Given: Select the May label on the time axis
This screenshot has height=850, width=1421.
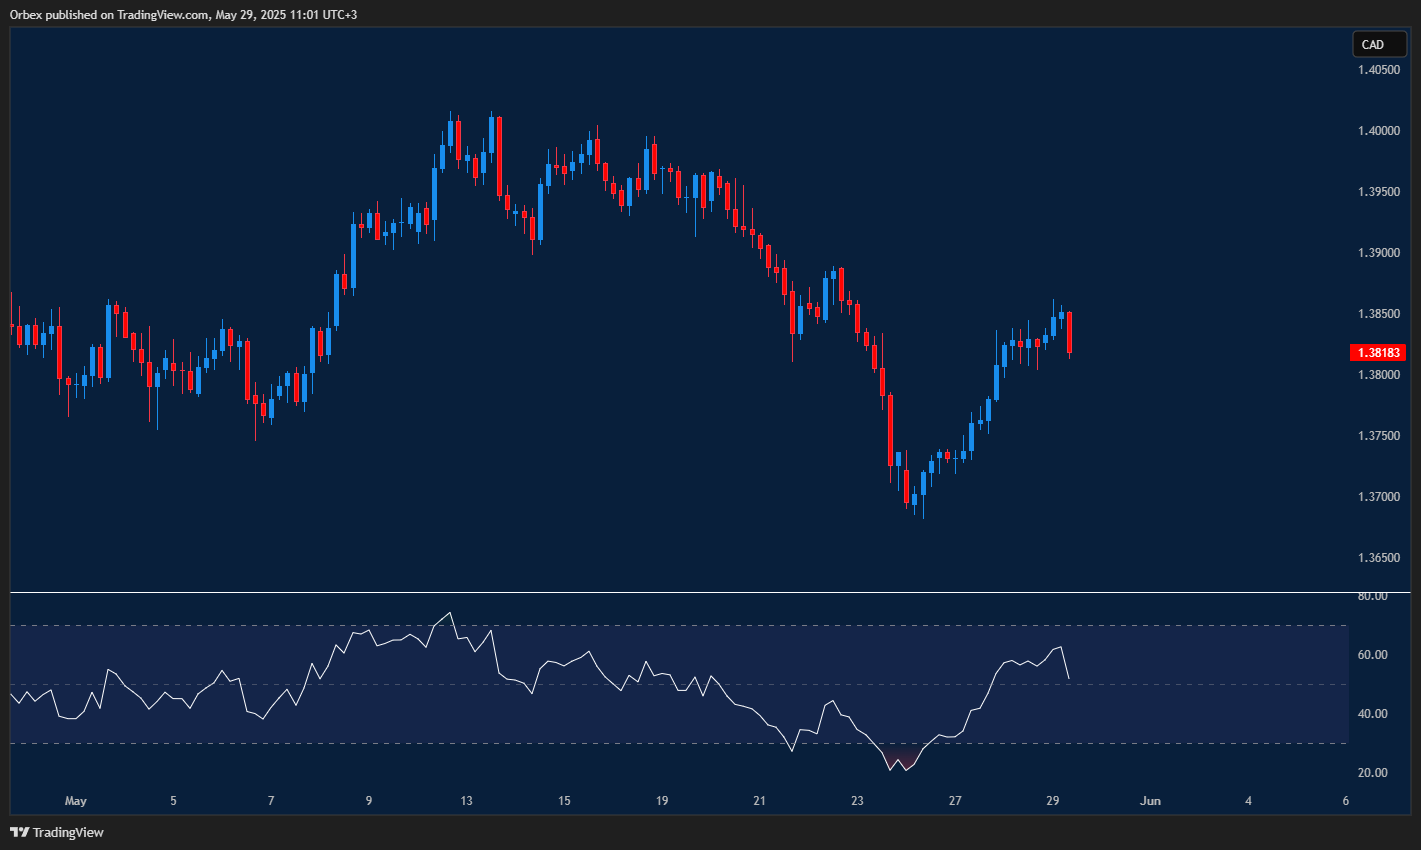Looking at the screenshot, I should (75, 801).
